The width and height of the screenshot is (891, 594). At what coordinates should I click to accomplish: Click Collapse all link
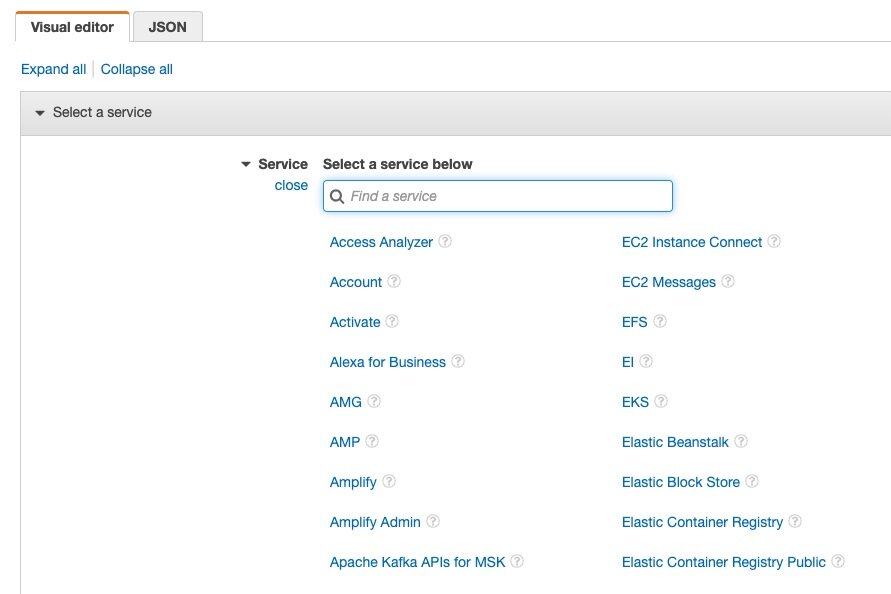click(136, 69)
